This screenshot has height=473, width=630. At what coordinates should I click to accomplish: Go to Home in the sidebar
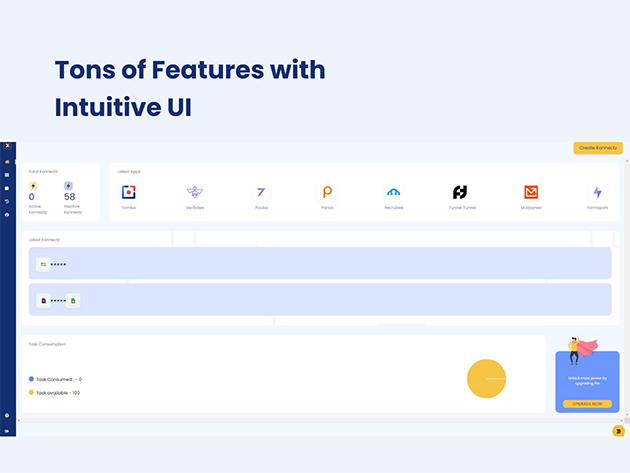pyautogui.click(x=7, y=162)
